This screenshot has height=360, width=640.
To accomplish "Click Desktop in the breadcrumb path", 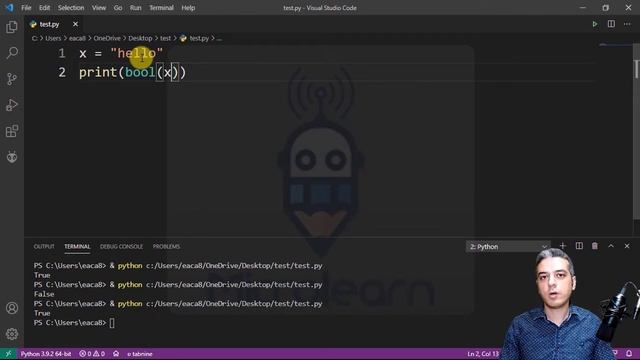I will [140, 38].
